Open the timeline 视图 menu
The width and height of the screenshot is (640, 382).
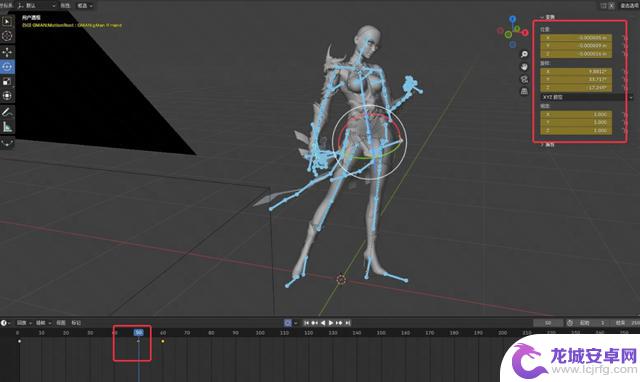tap(61, 323)
